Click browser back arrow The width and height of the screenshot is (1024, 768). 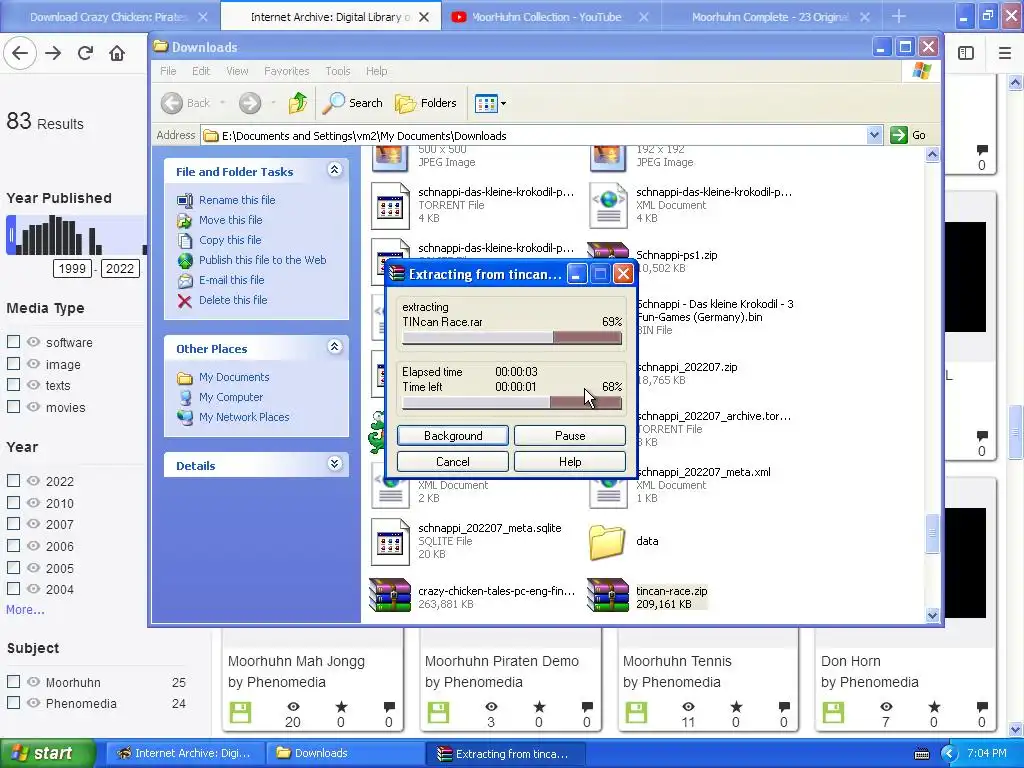pyautogui.click(x=20, y=53)
